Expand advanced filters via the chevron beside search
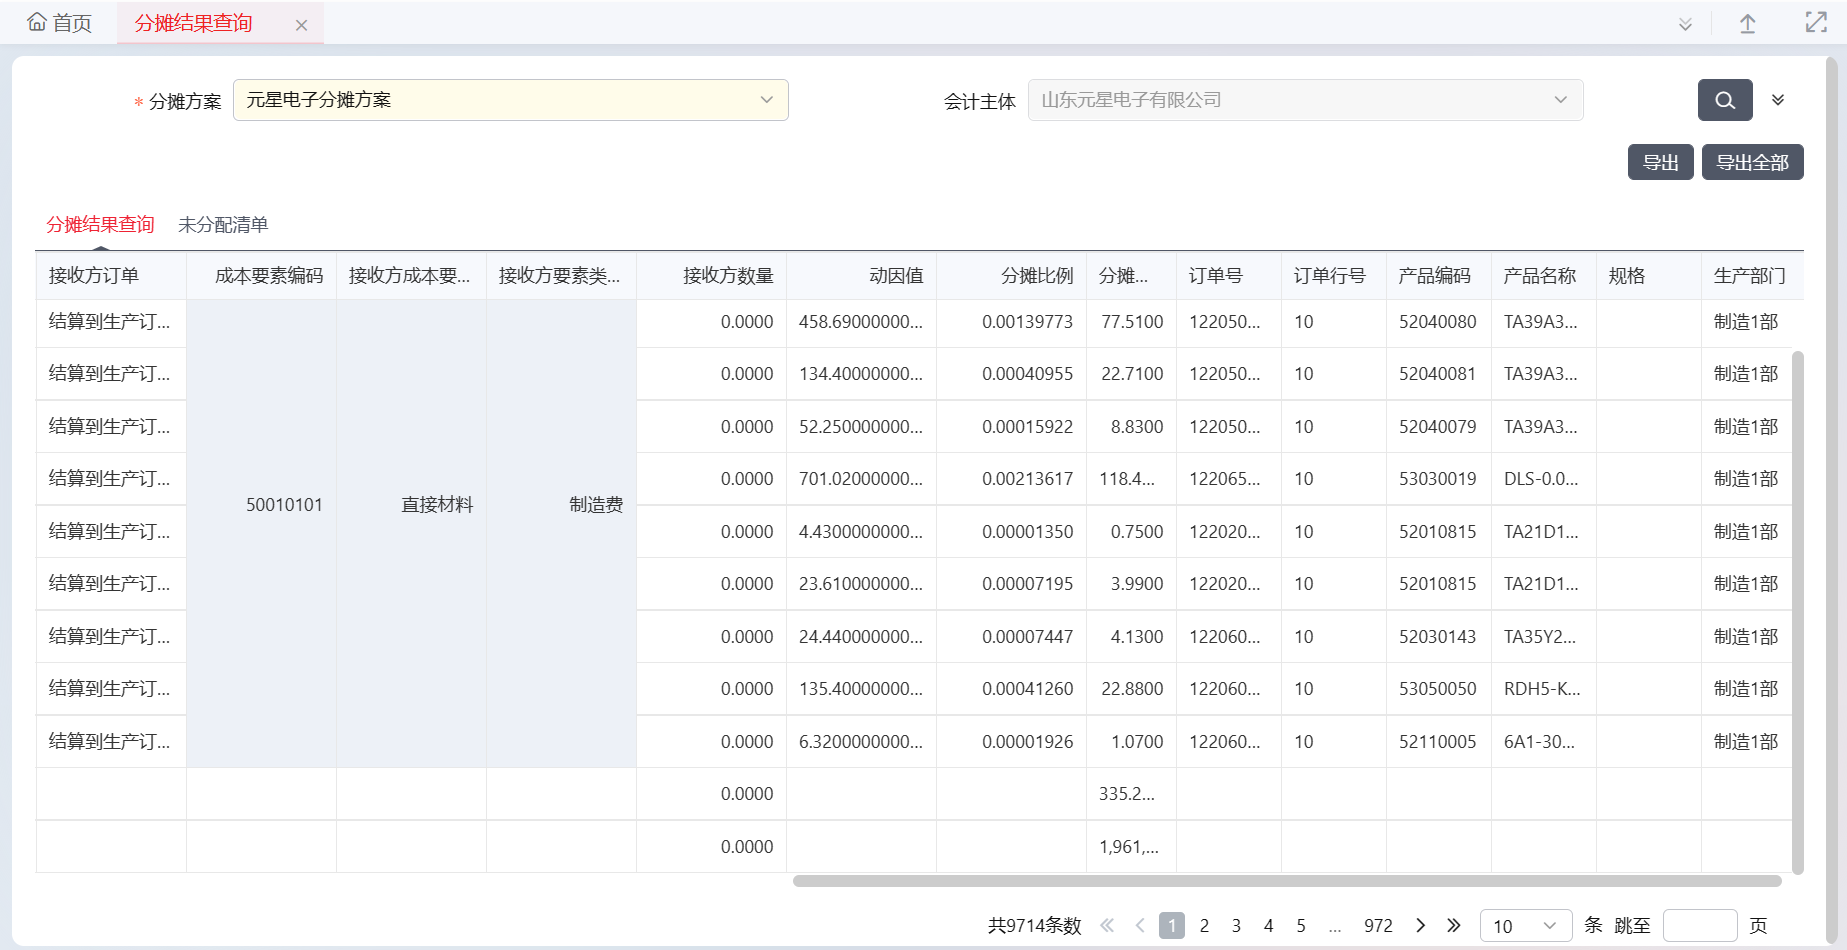The width and height of the screenshot is (1847, 950). tap(1779, 100)
